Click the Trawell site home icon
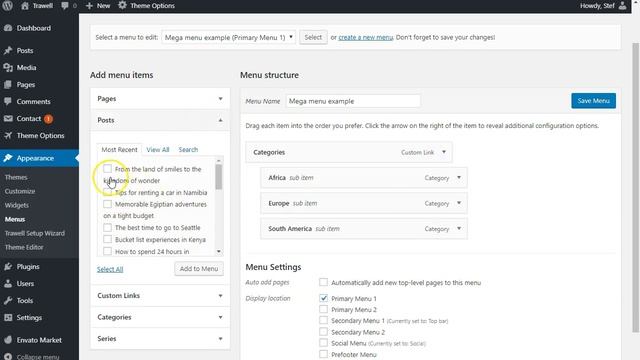Viewport: 640px width, 360px height. (25, 6)
